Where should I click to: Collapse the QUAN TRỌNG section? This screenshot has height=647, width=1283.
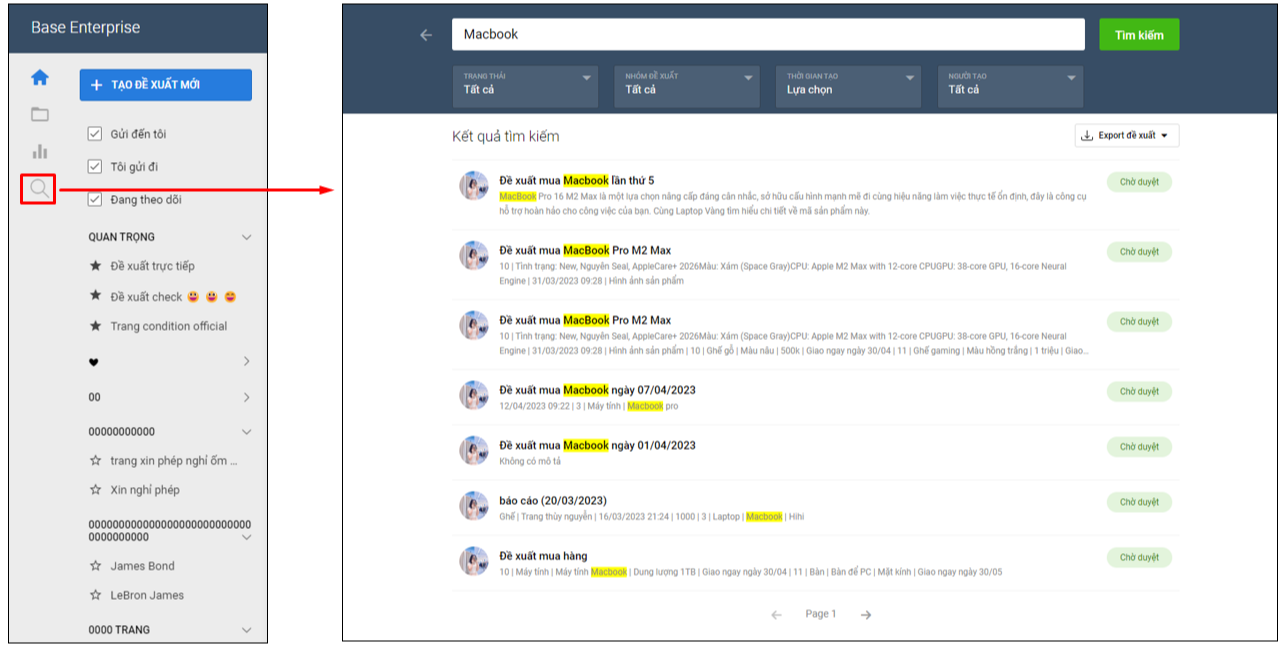[x=247, y=237]
